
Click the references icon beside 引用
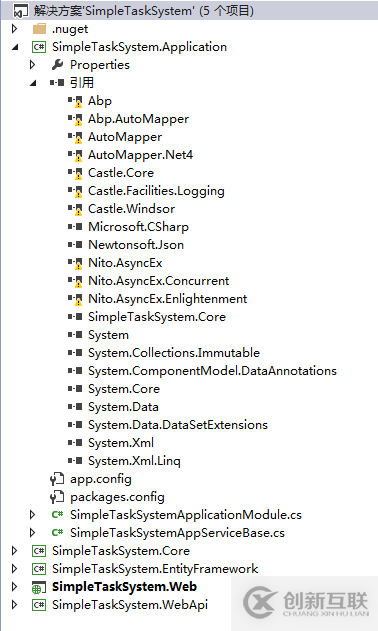(x=57, y=83)
